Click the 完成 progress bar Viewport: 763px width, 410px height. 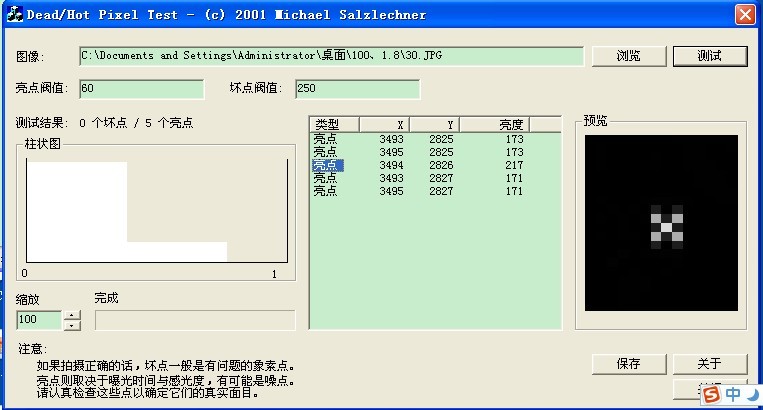point(195,320)
